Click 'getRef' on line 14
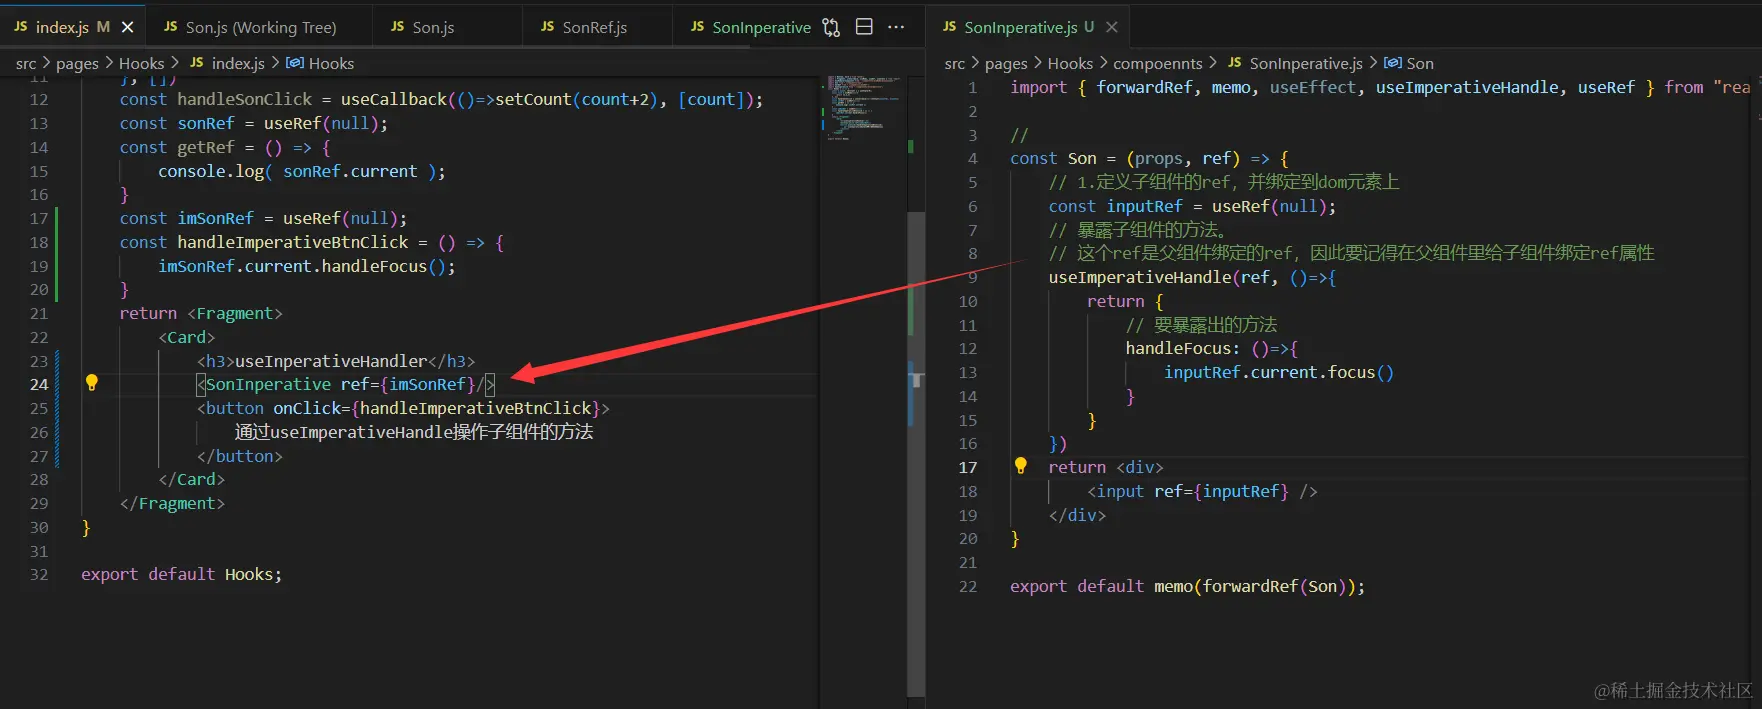 click(x=206, y=147)
